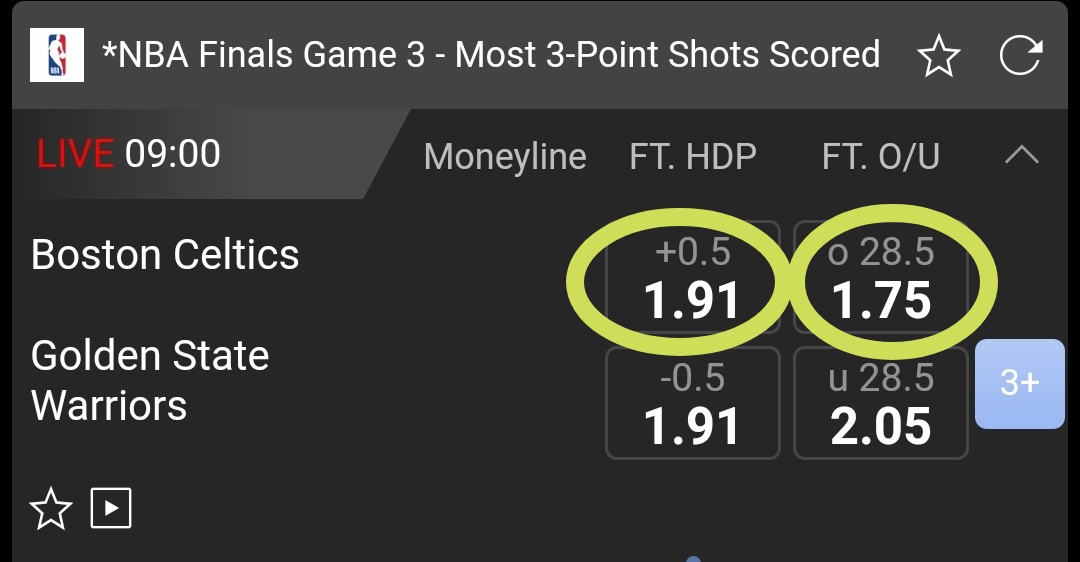Open the Golden State Warriors team name

coord(150,381)
